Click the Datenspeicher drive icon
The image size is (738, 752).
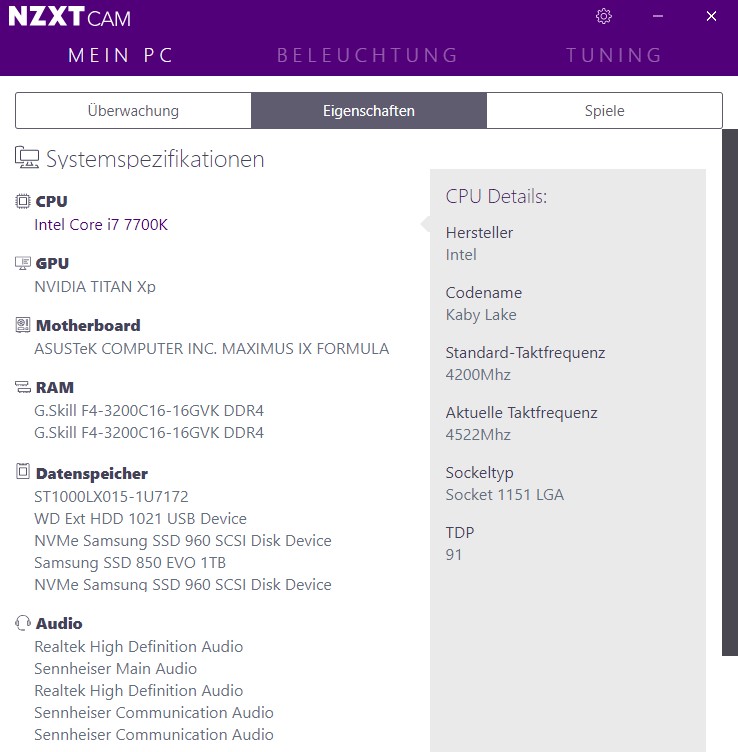coord(23,471)
